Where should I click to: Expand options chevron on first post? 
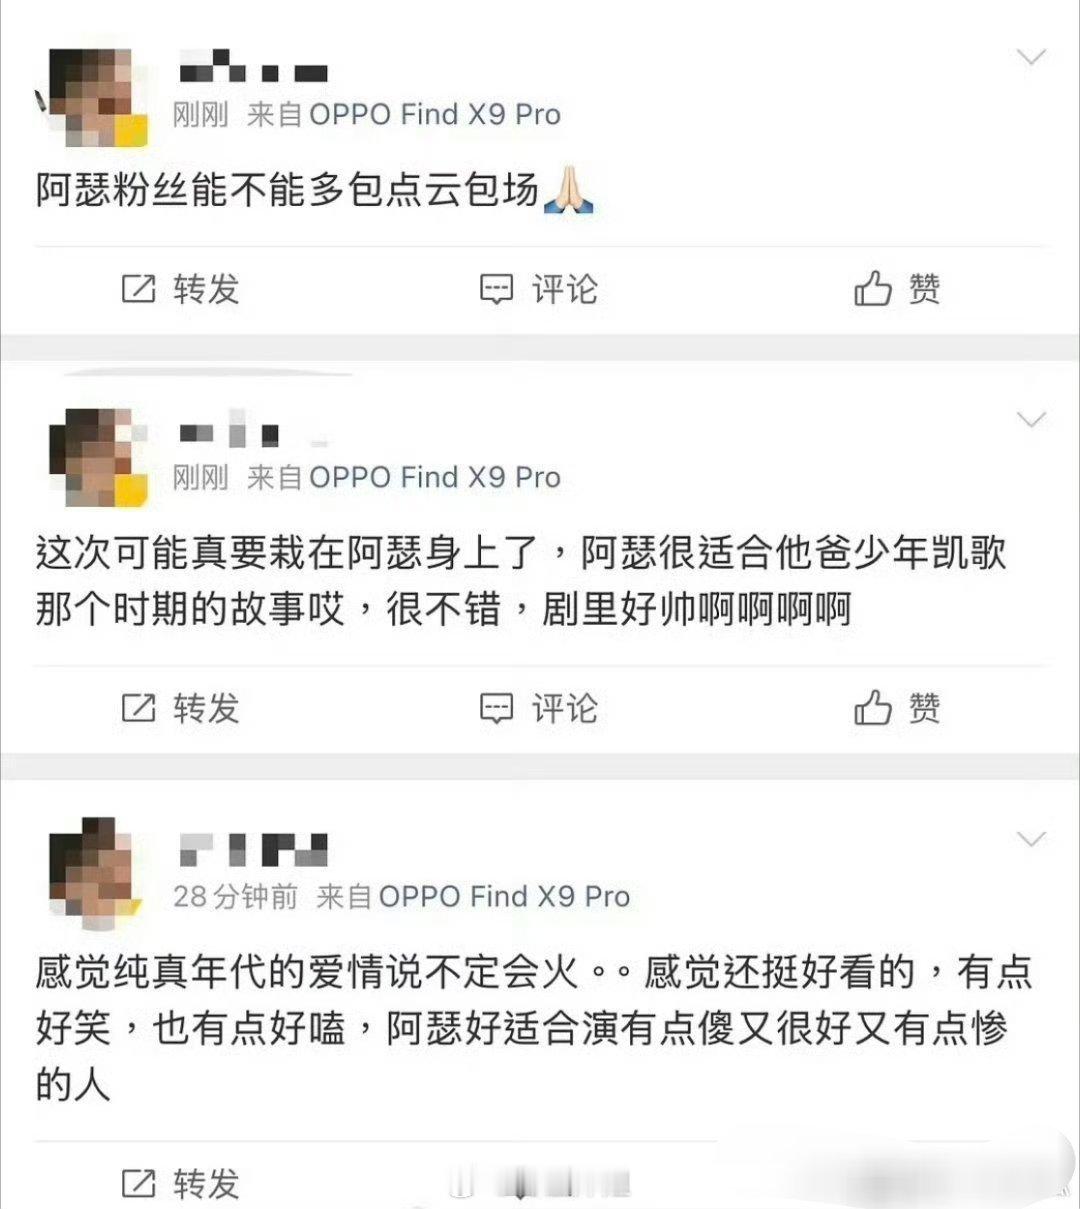click(x=1031, y=57)
